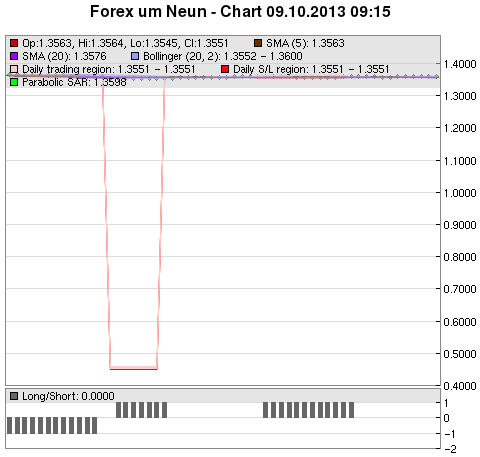Click the red OHLC legend color swatch
Image resolution: width=480 pixels, height=457 pixels.
coord(14,43)
